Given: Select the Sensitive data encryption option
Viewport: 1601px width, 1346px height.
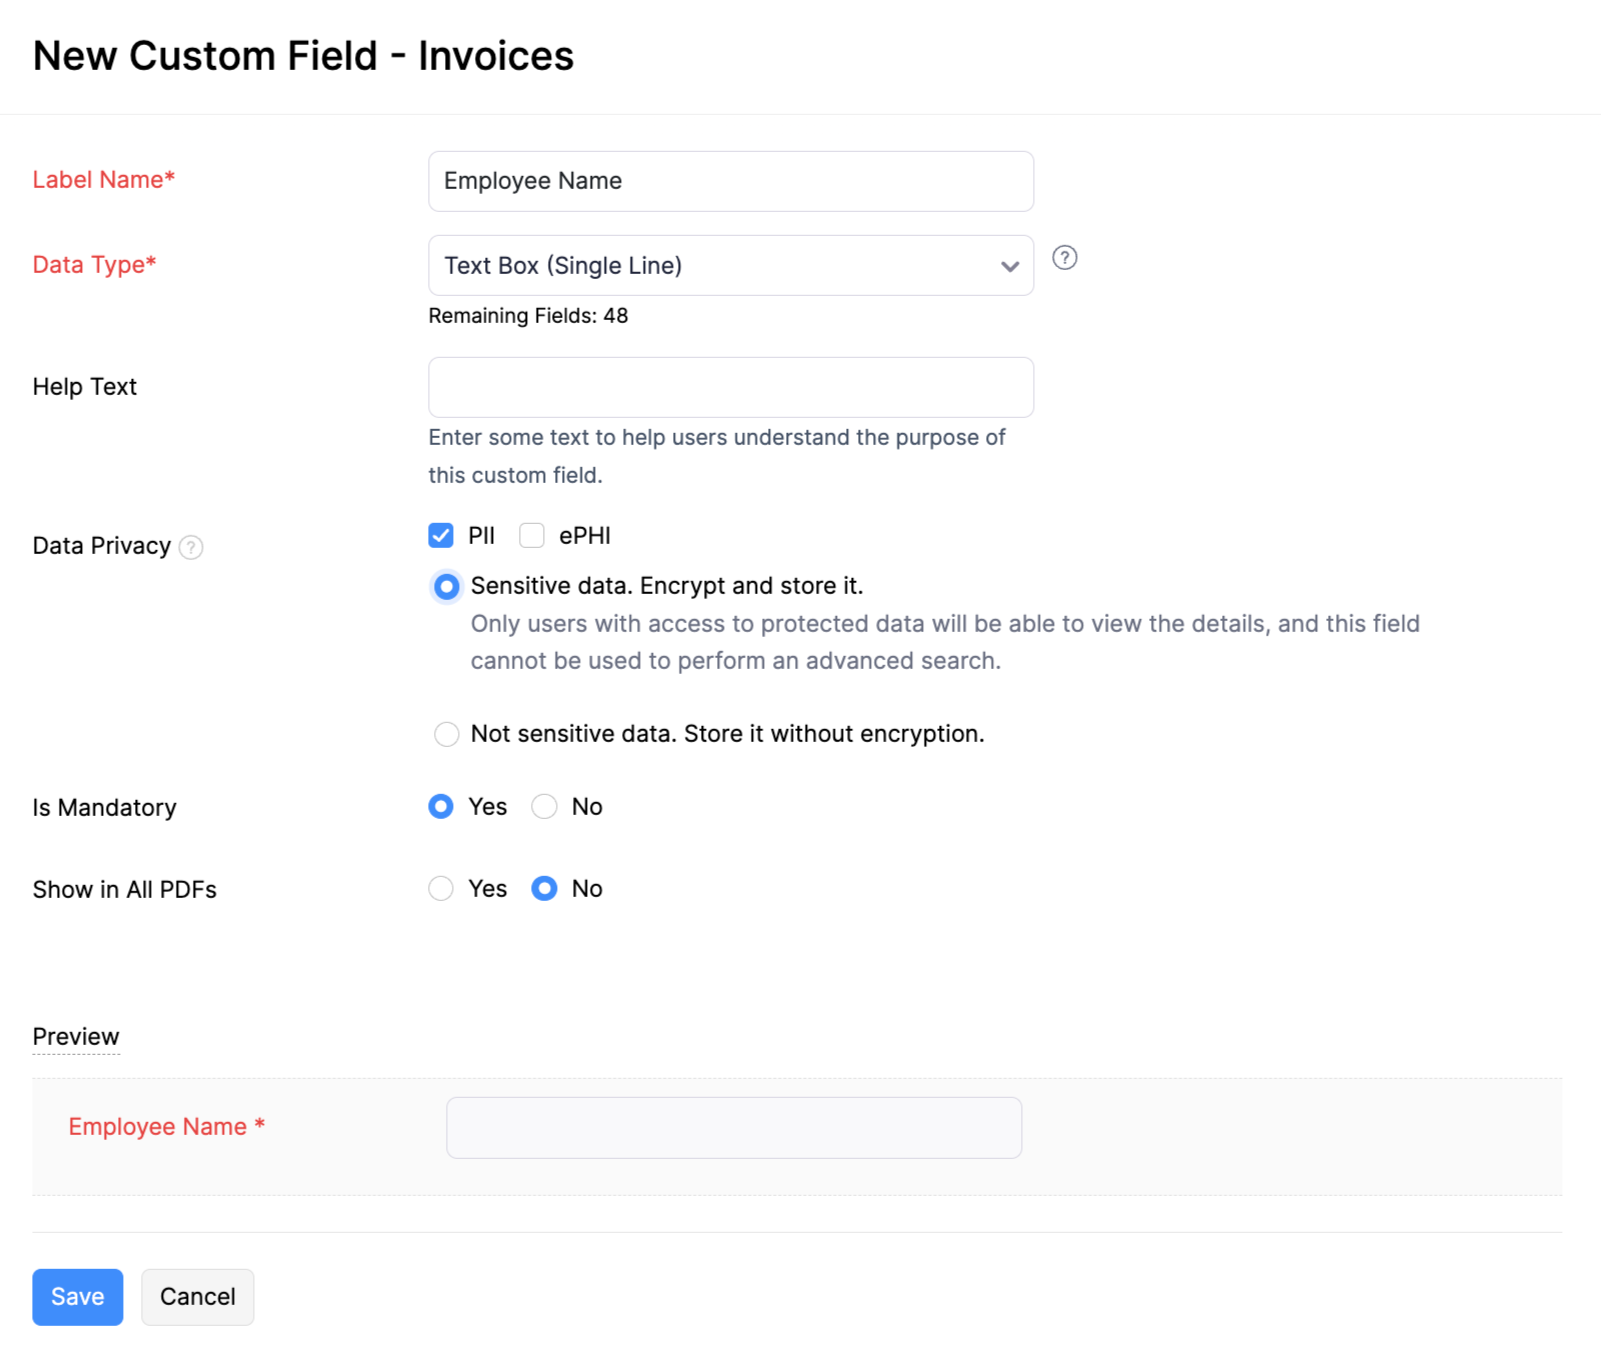Looking at the screenshot, I should pos(446,586).
